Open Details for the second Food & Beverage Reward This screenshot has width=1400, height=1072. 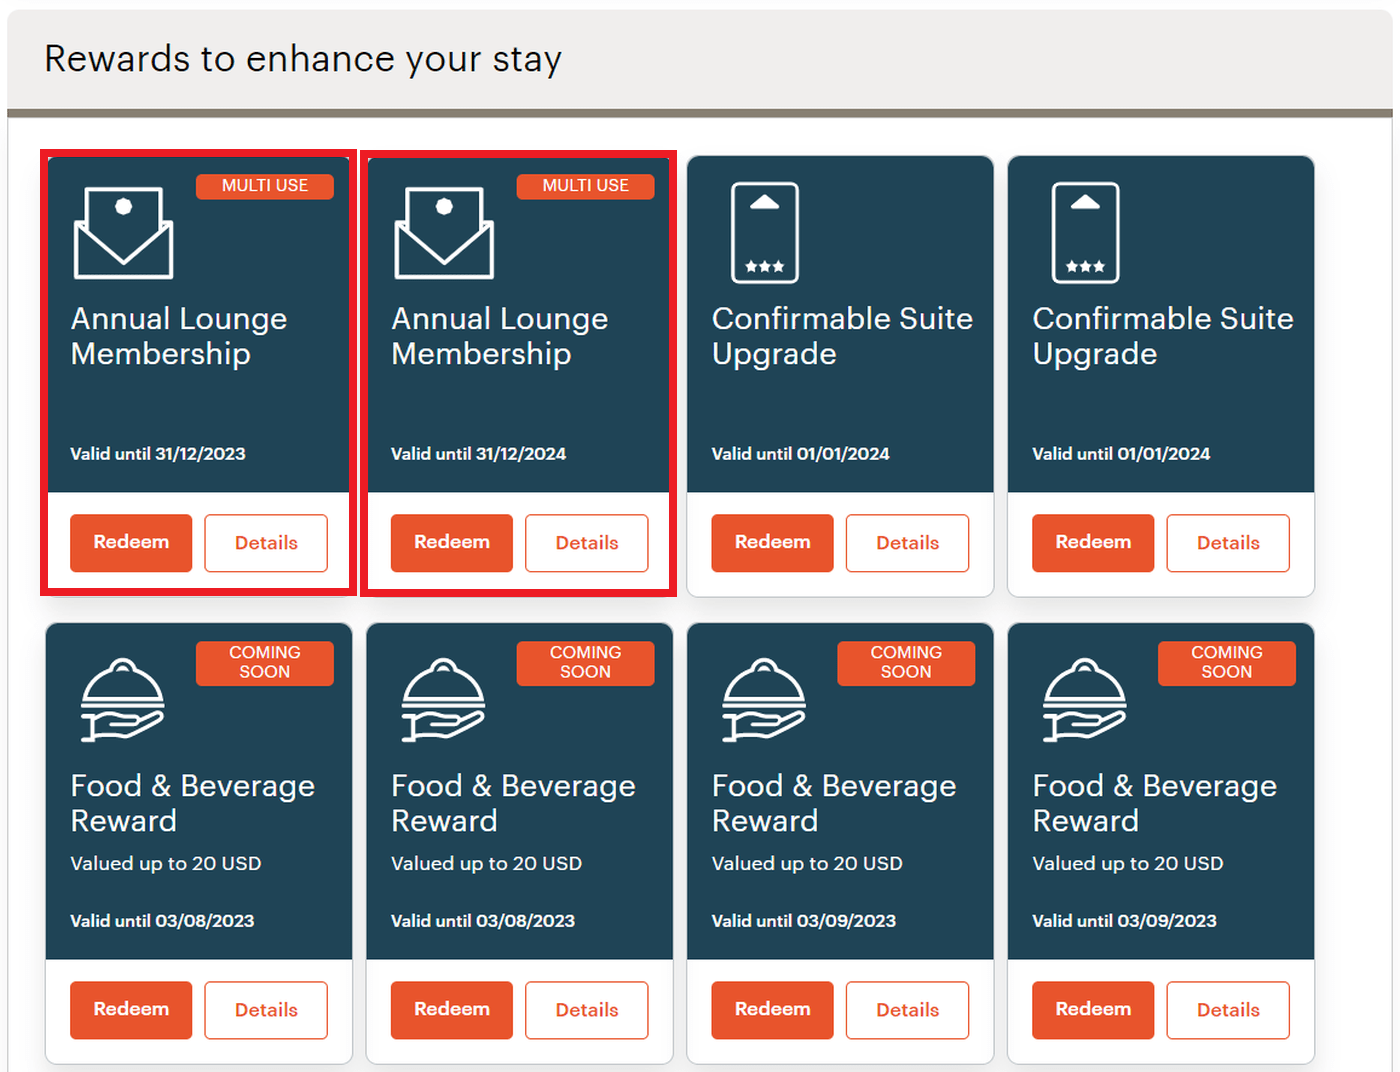[586, 1010]
